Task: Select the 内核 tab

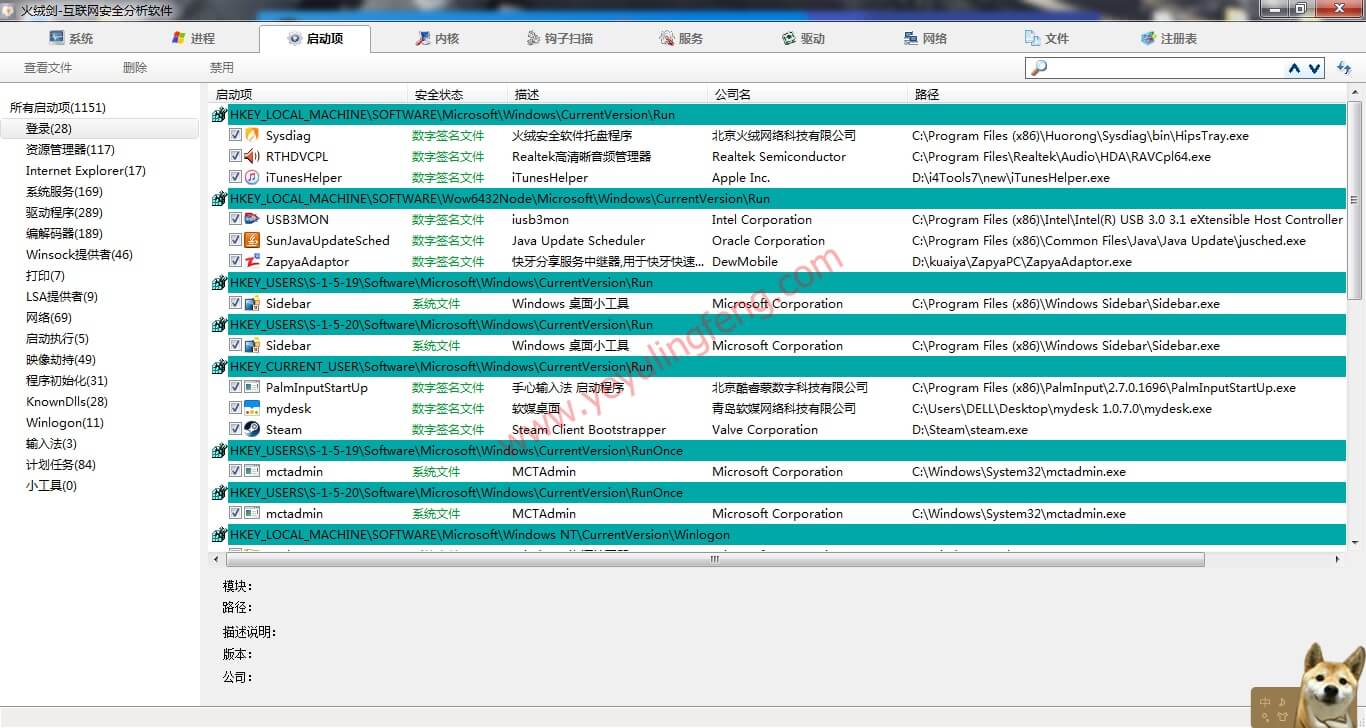Action: [437, 38]
